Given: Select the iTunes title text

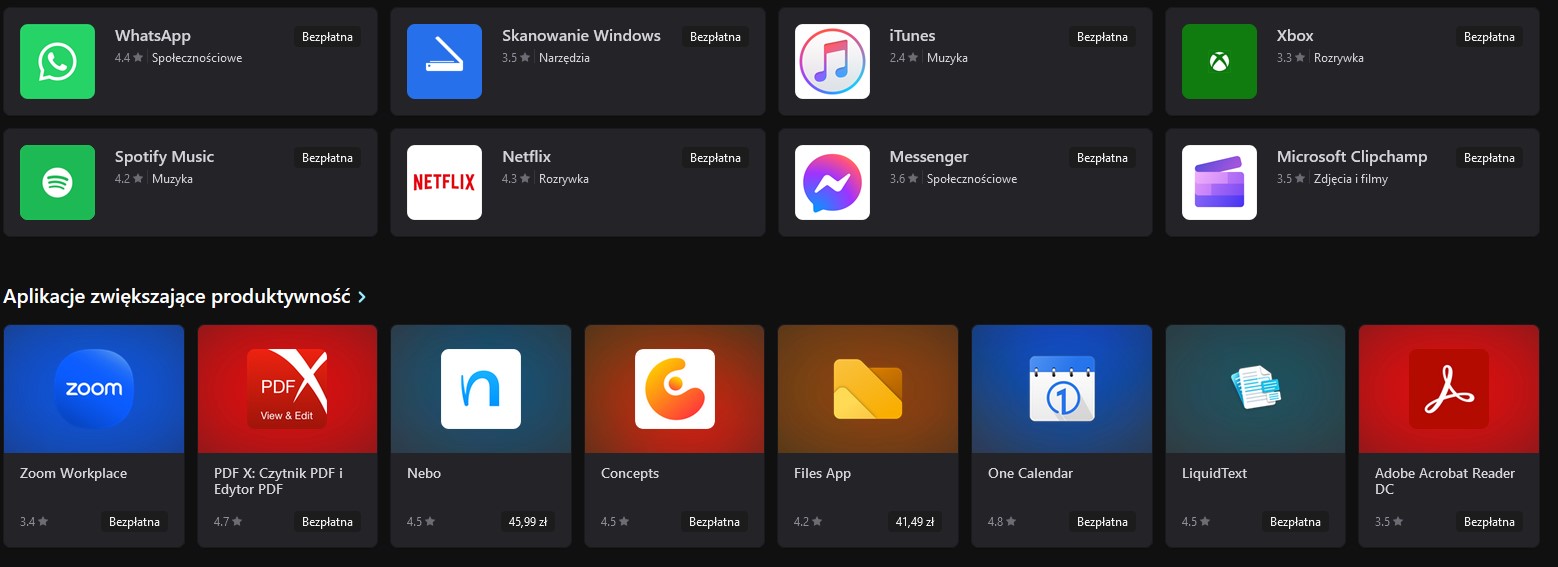Looking at the screenshot, I should pos(912,36).
